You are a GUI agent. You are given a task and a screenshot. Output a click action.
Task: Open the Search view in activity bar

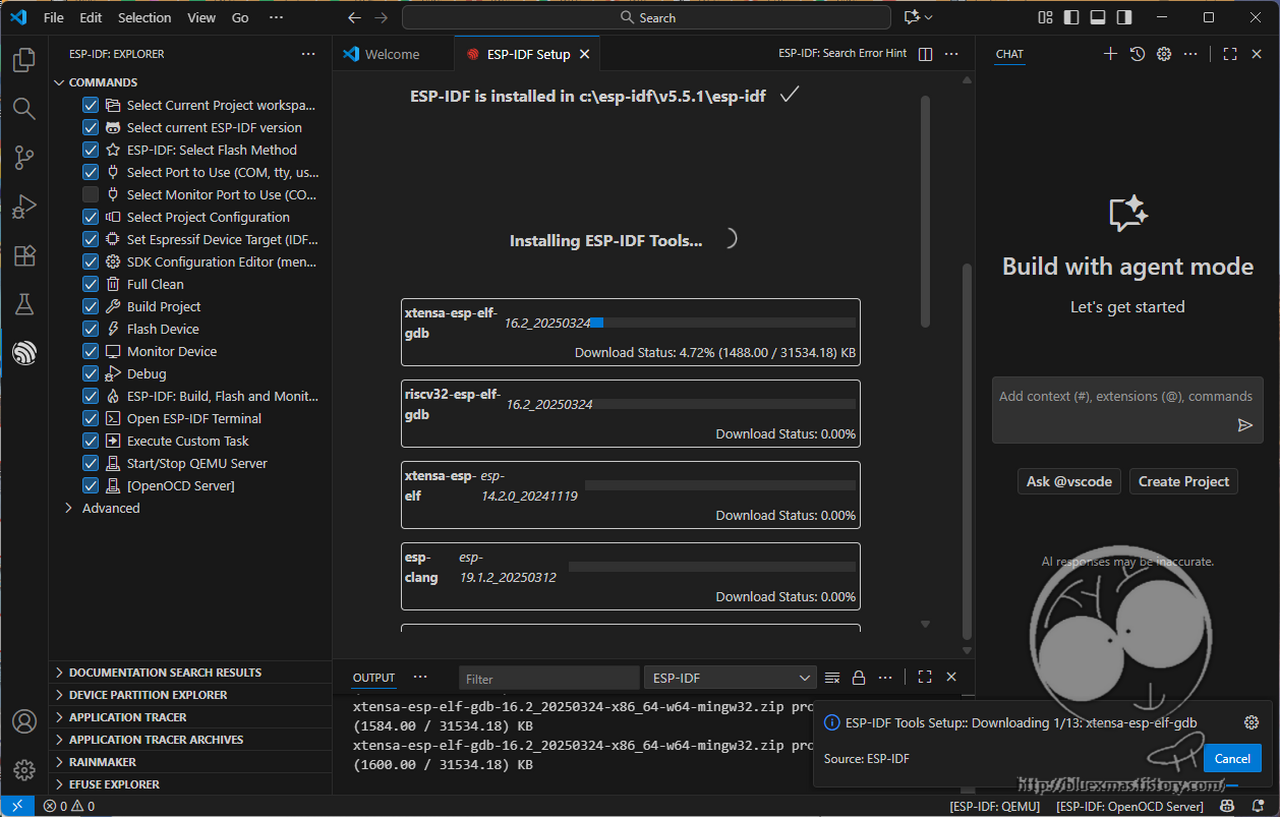[24, 109]
